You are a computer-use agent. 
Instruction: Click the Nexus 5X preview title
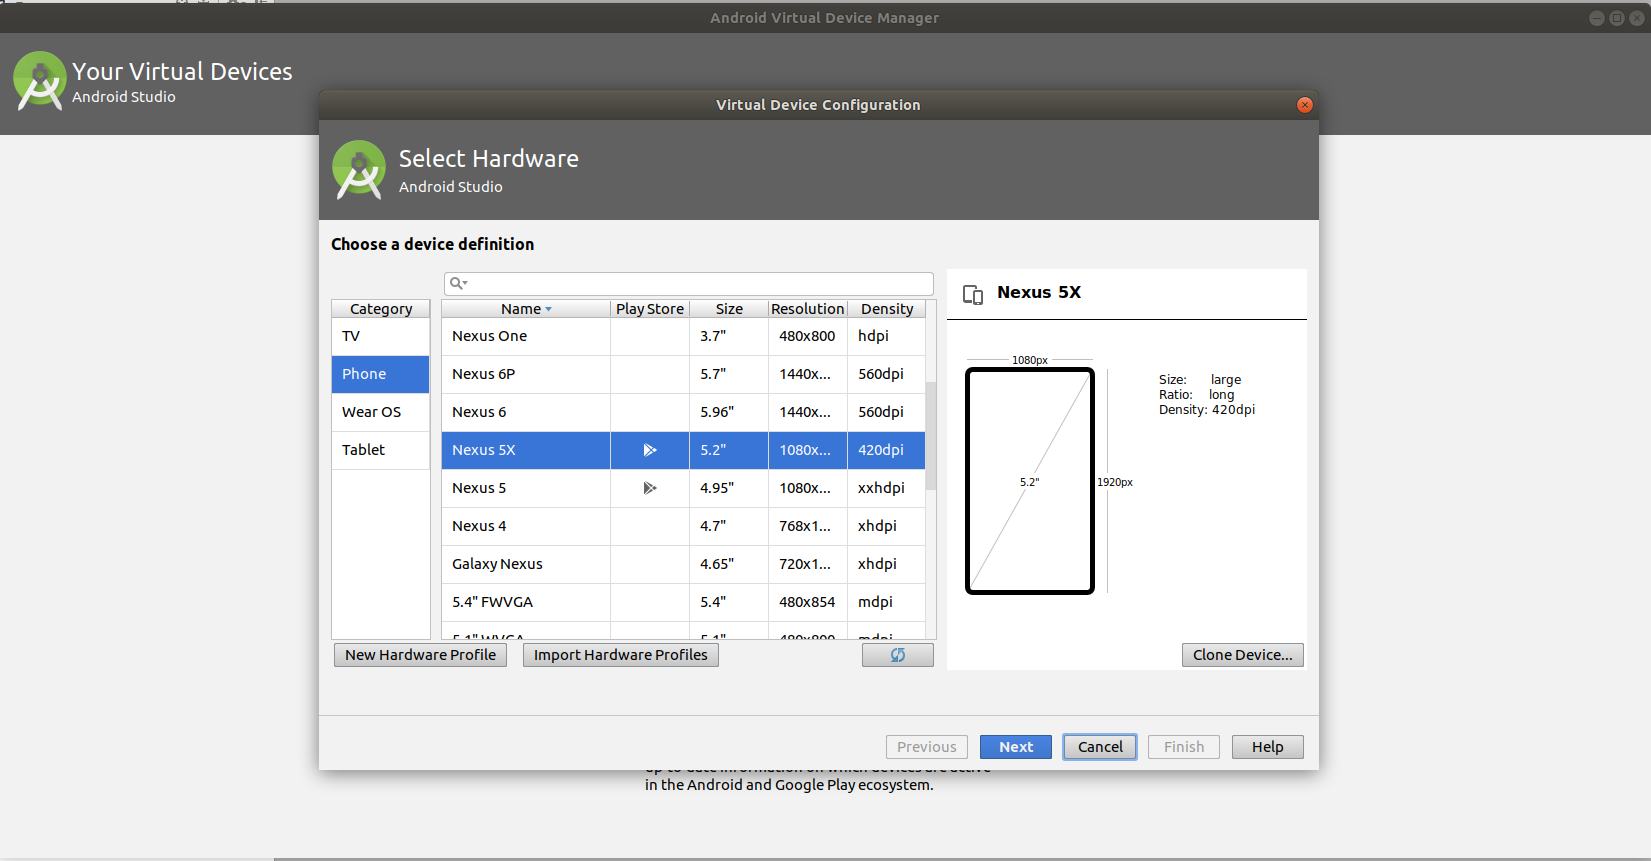(x=1039, y=293)
